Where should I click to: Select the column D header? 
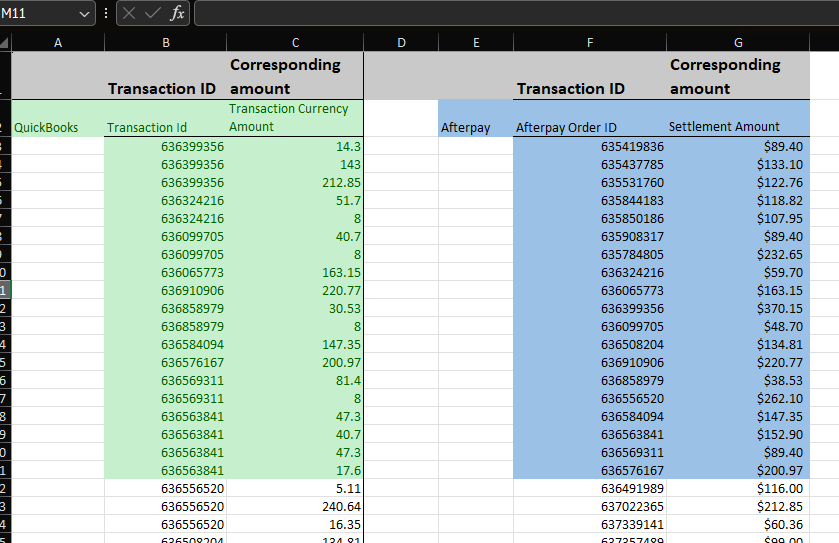(x=400, y=42)
